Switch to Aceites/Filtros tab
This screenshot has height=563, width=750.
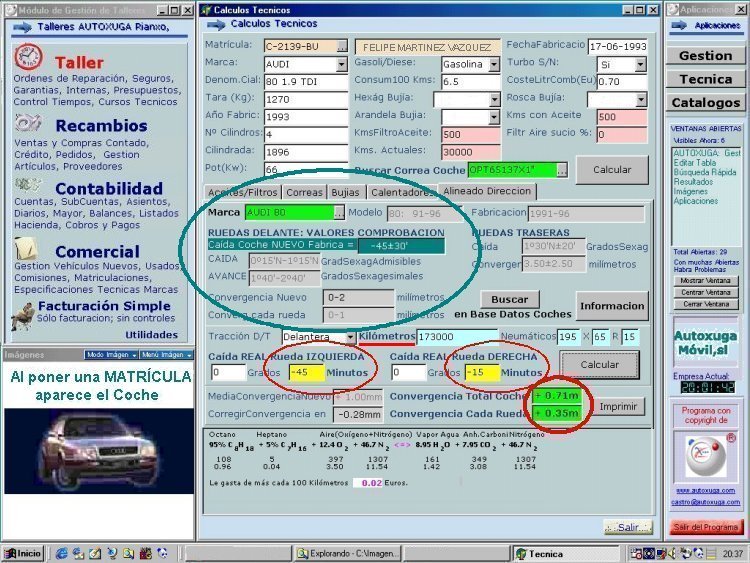242,192
